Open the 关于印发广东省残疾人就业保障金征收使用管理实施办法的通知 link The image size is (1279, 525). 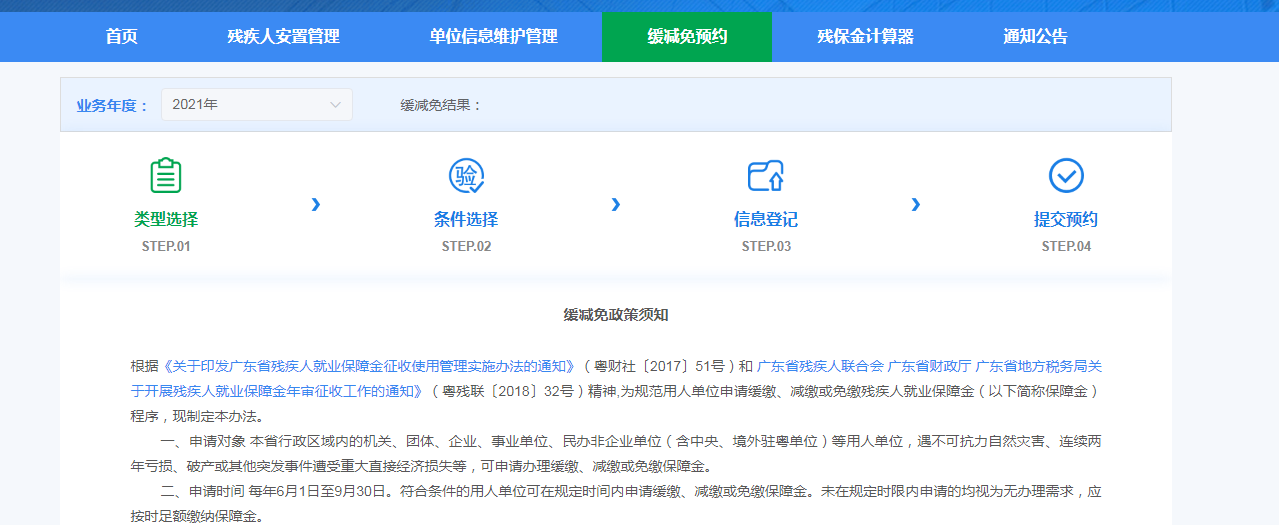click(x=370, y=366)
